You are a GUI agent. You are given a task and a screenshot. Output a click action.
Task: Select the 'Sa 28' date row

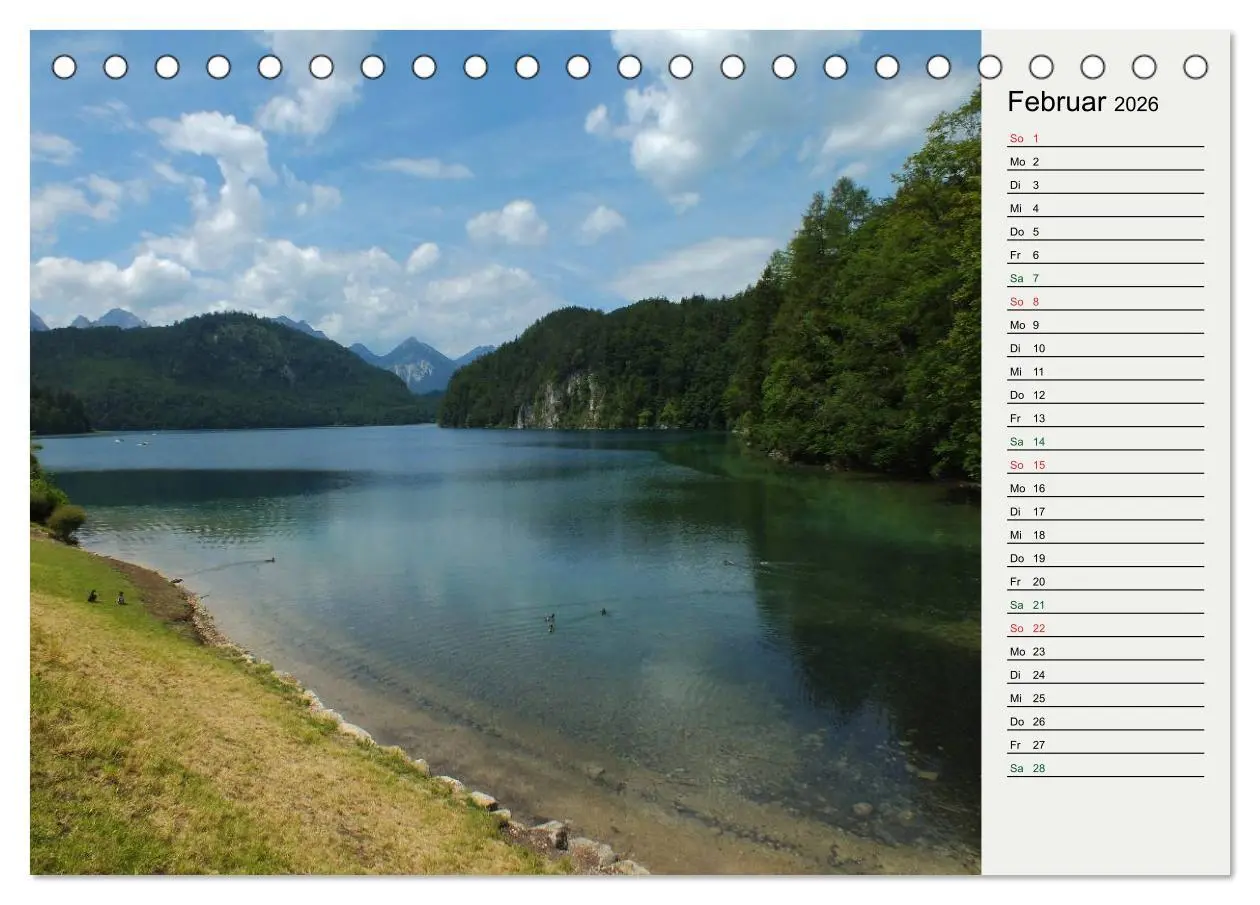coord(1105,768)
